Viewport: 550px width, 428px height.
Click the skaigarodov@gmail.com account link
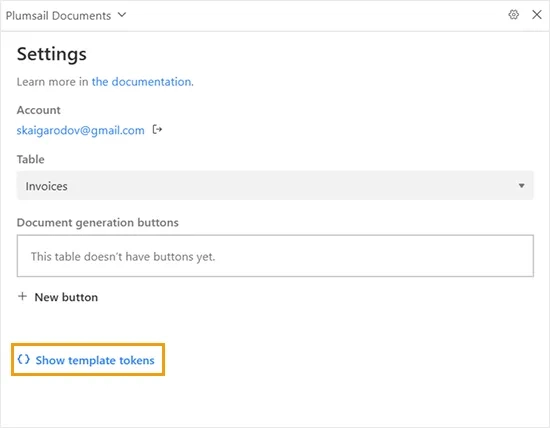click(x=80, y=131)
